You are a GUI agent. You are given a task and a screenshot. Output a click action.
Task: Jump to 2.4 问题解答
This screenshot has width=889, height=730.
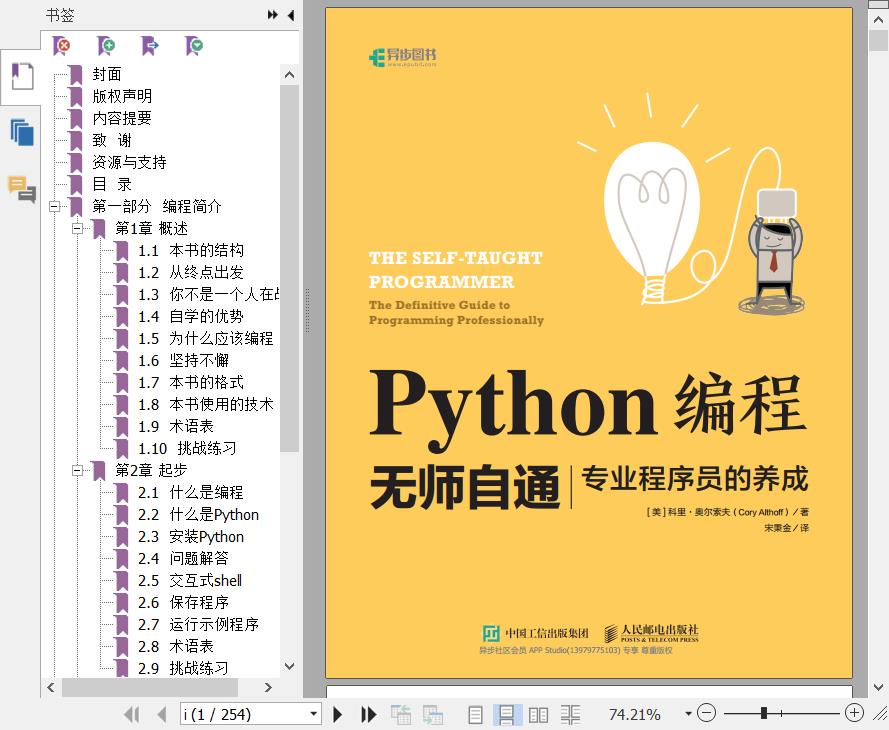pyautogui.click(x=183, y=558)
